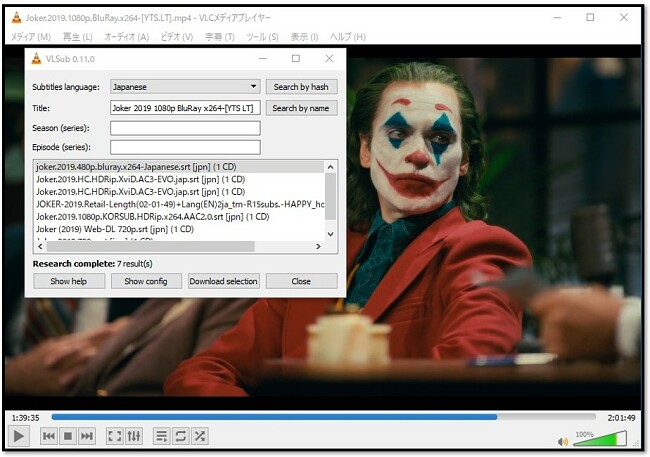
Task: Toggle loop repeat mode
Action: [x=180, y=436]
